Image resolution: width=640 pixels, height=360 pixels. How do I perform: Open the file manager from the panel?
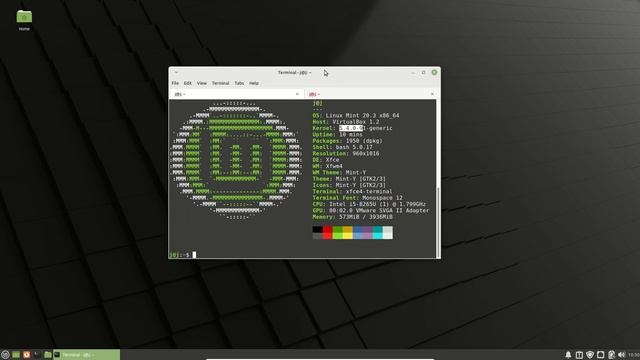pos(48,355)
